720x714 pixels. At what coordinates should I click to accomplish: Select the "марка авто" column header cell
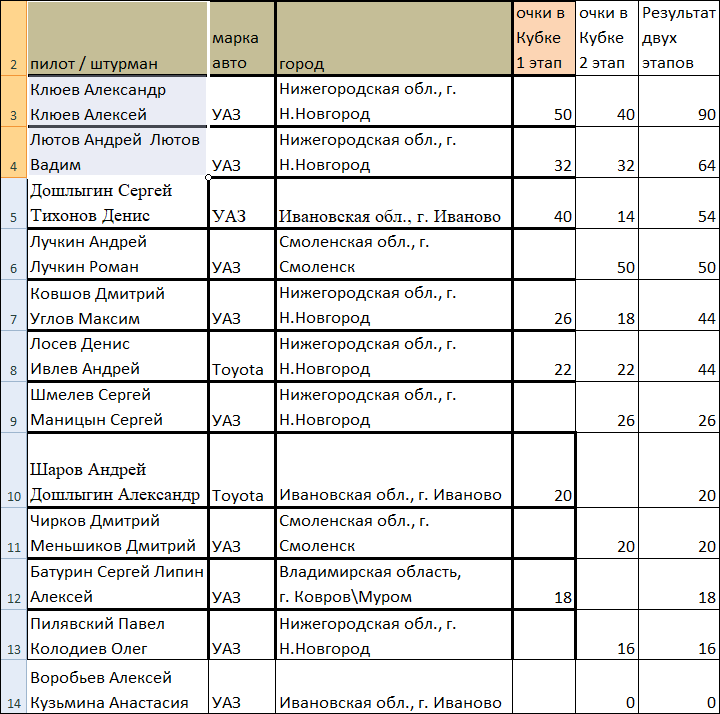tap(241, 38)
